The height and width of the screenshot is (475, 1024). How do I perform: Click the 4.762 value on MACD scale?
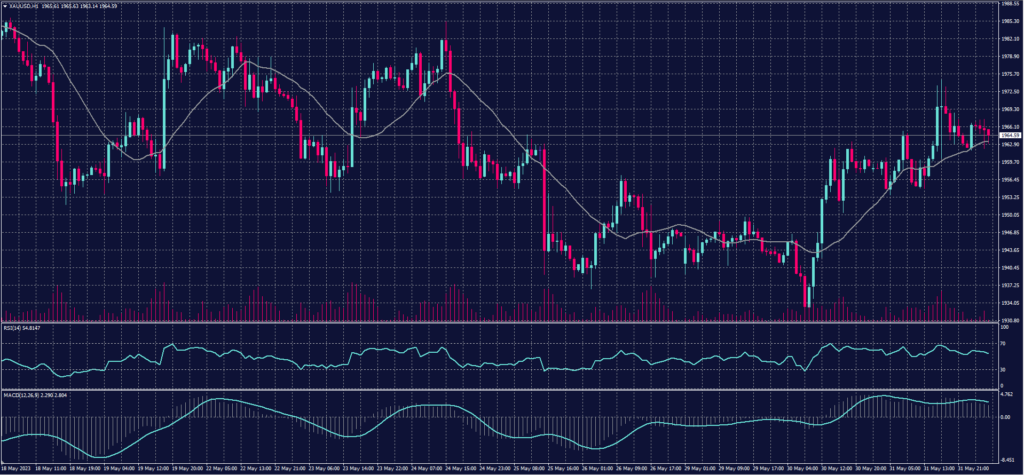1007,396
